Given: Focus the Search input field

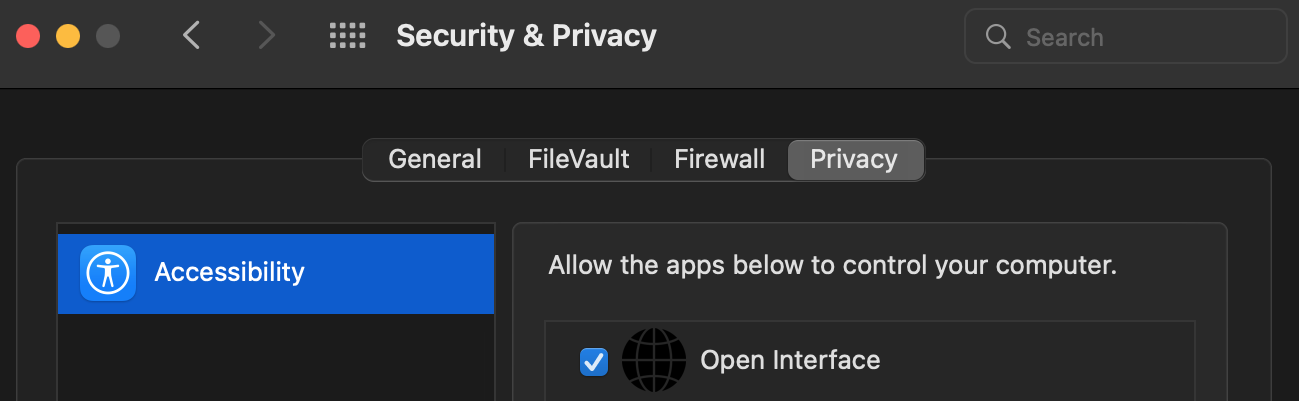Looking at the screenshot, I should coord(1126,37).
